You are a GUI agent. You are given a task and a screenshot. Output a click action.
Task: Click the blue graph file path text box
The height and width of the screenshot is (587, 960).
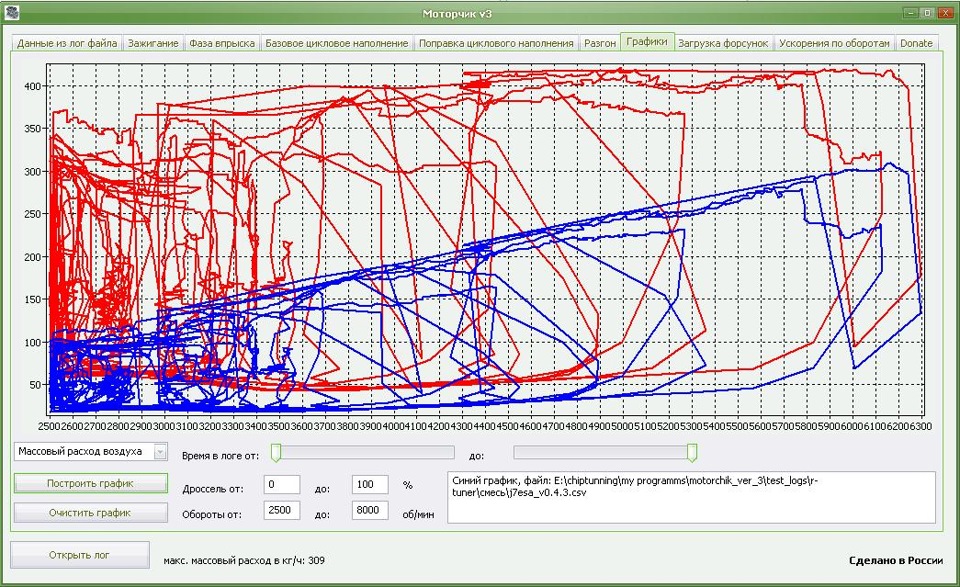691,497
